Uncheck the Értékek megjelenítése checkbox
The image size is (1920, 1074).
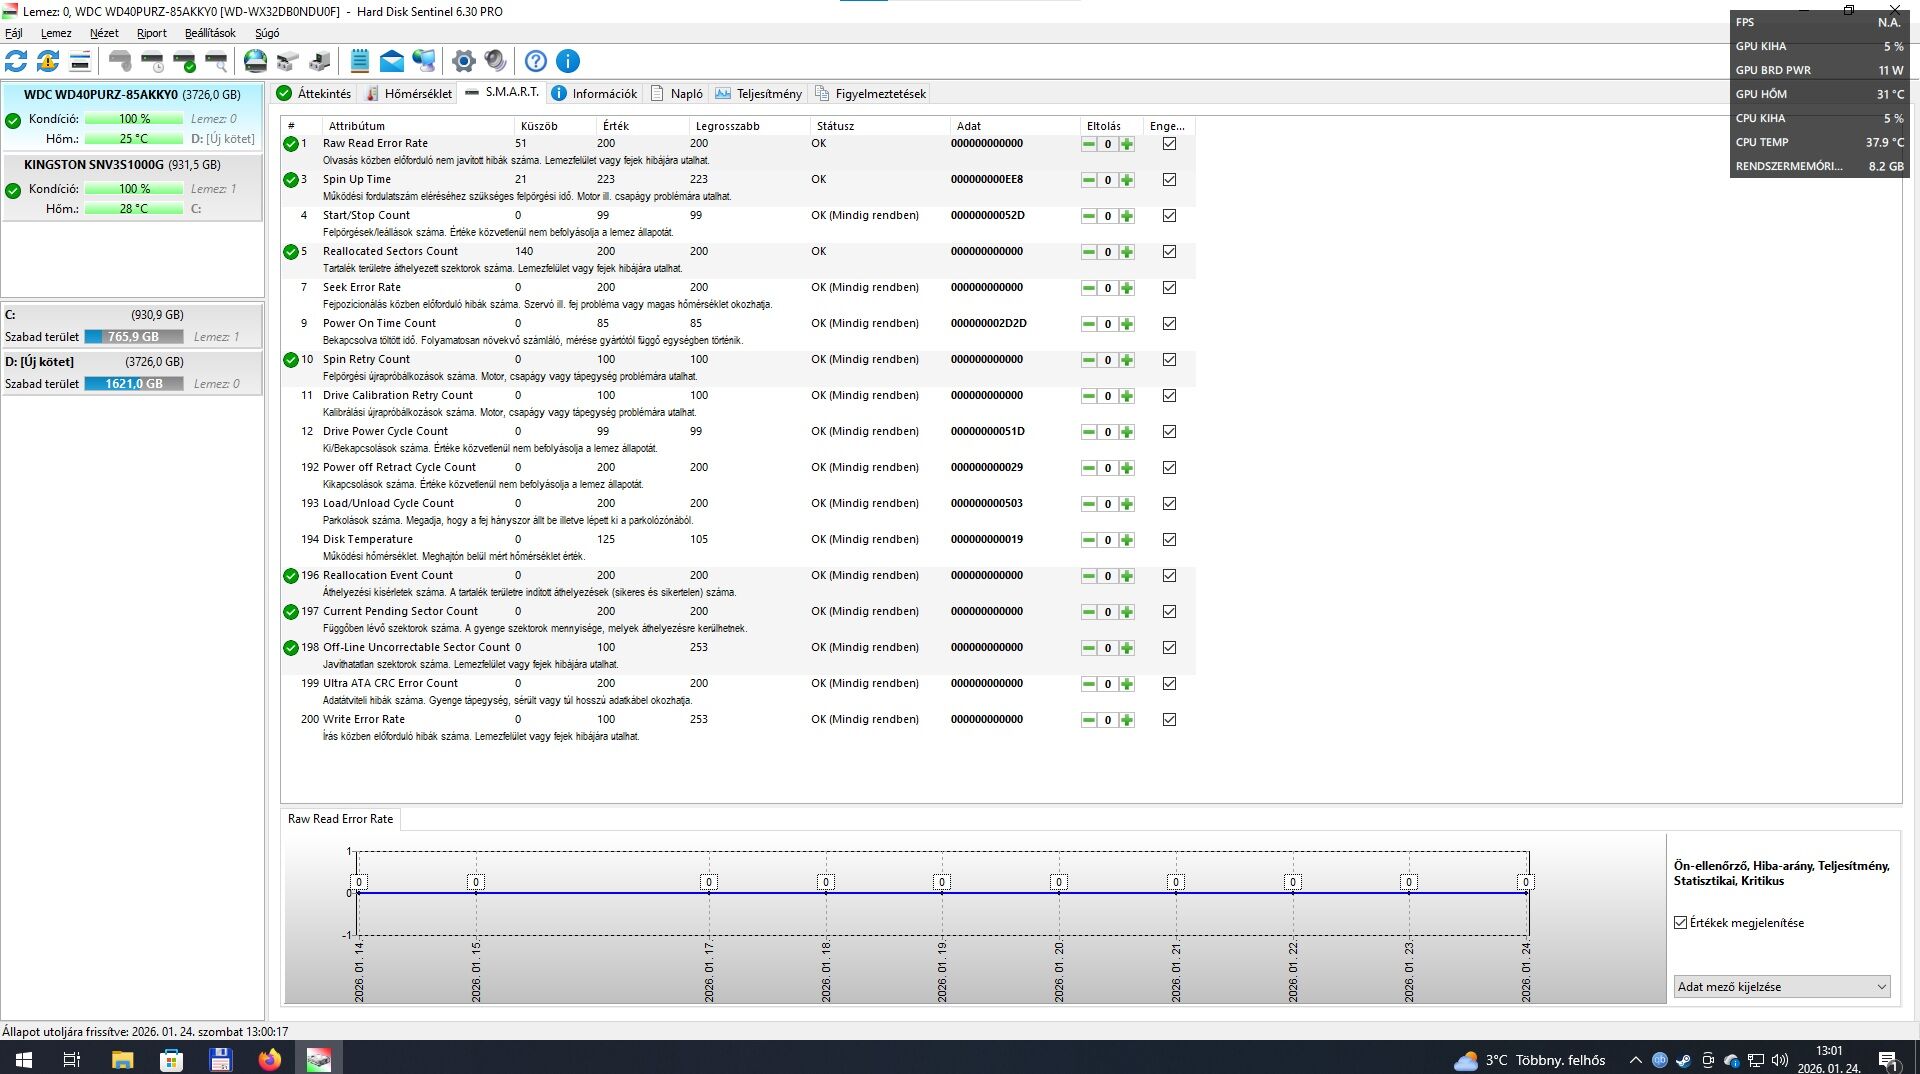(x=1681, y=923)
